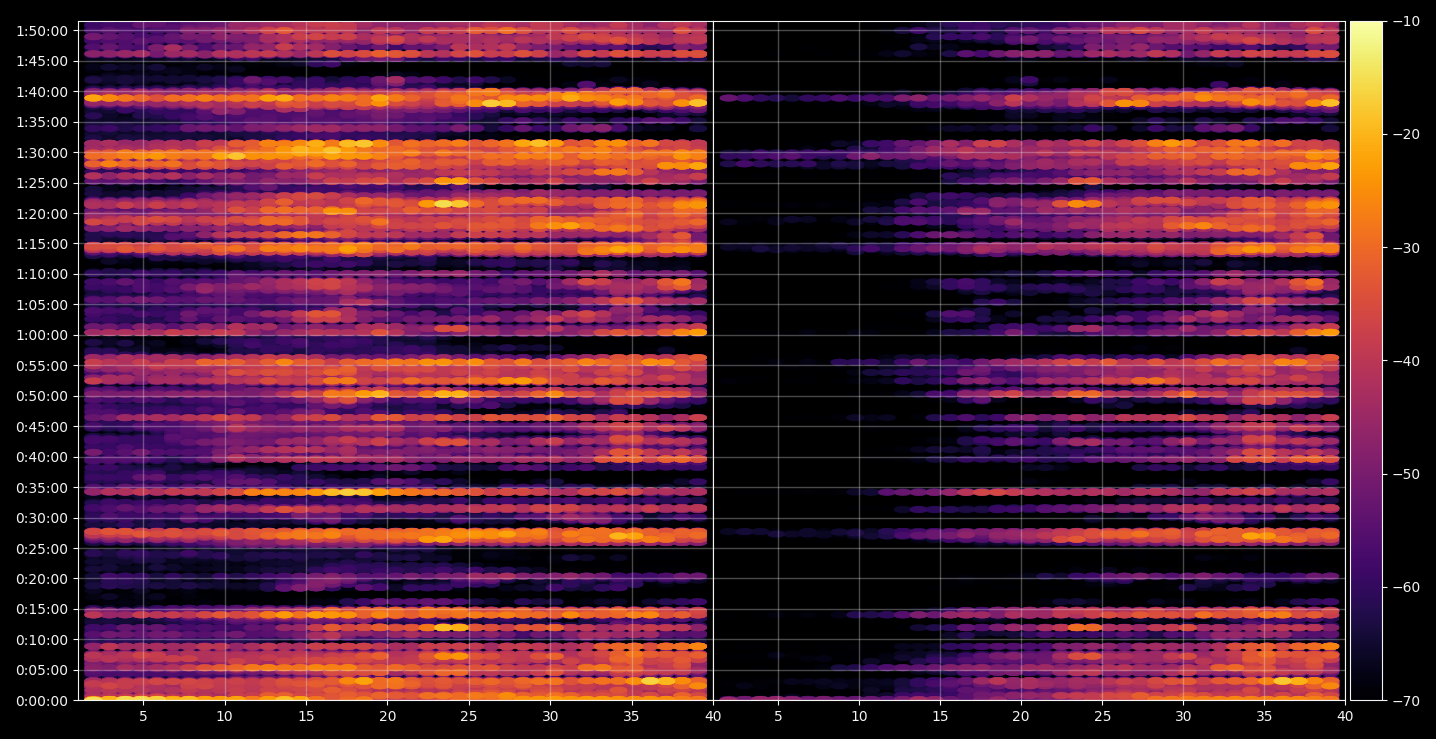The height and width of the screenshot is (739, 1436).
Task: Click the 1:40:00 y-axis tick label
Action: click(x=42, y=92)
